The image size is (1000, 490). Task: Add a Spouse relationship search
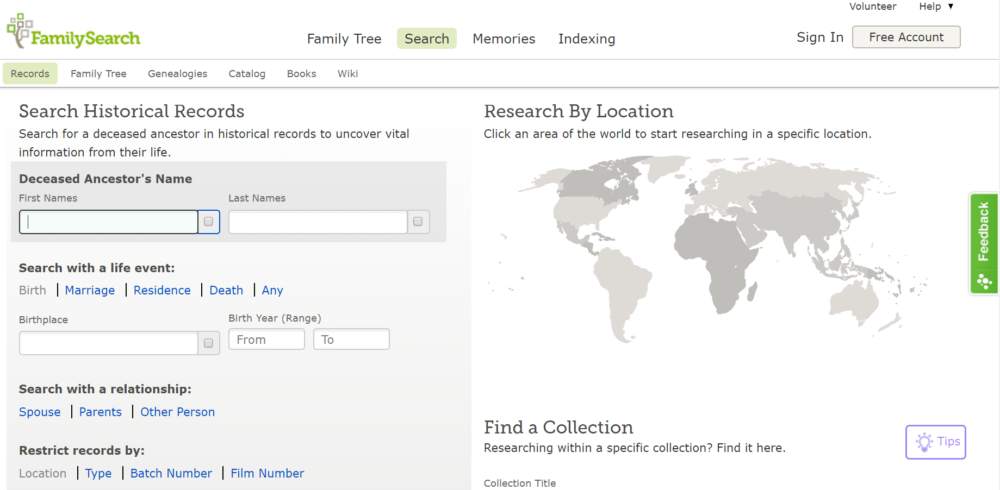pos(40,412)
